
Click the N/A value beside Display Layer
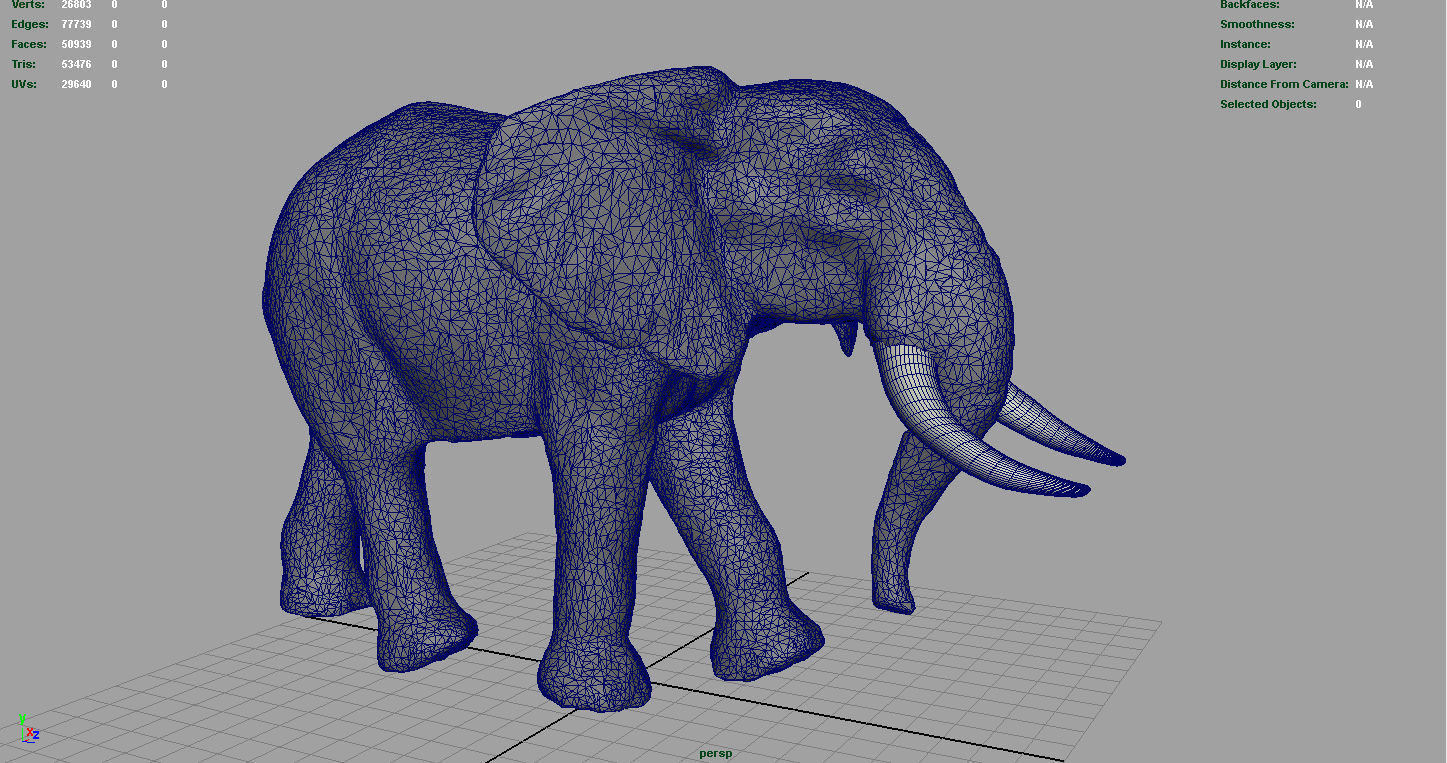(x=1364, y=64)
